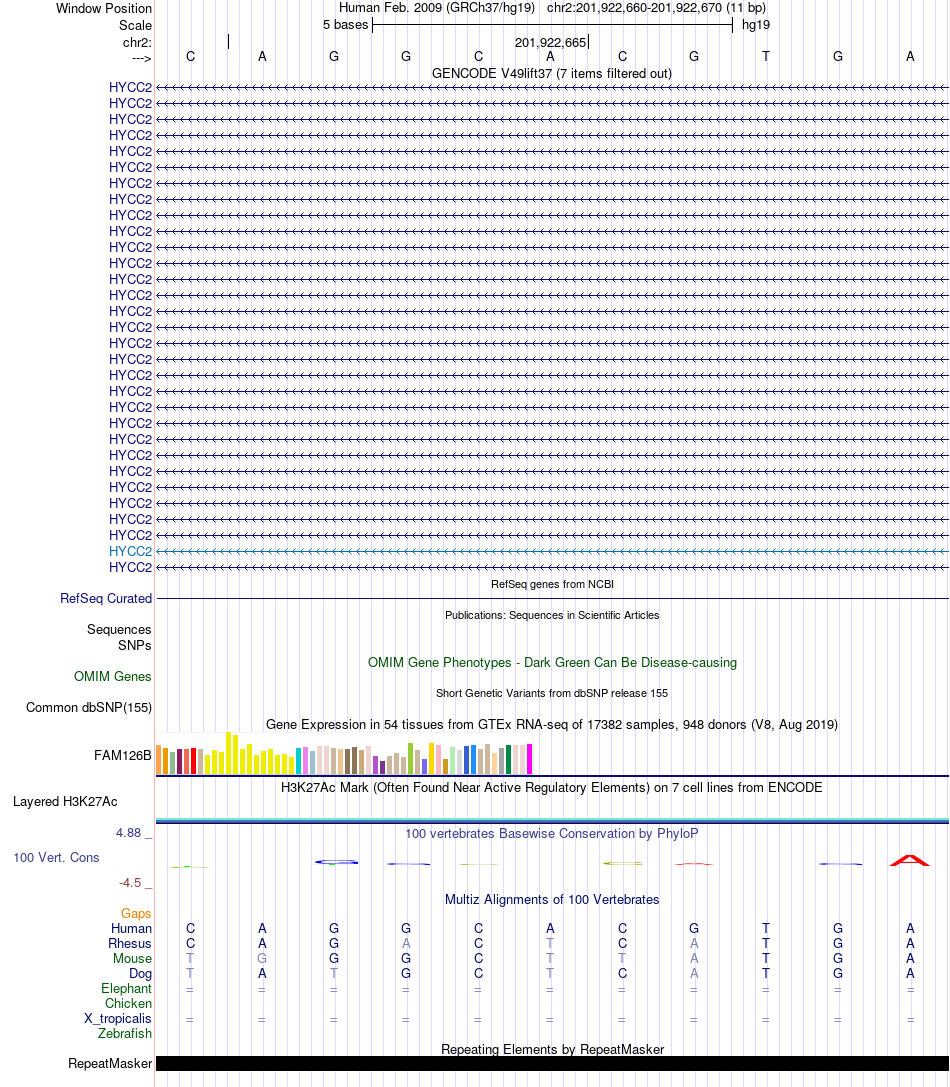
Task: Click the magenta bar ending the GTEx chart
Action: [x=530, y=759]
